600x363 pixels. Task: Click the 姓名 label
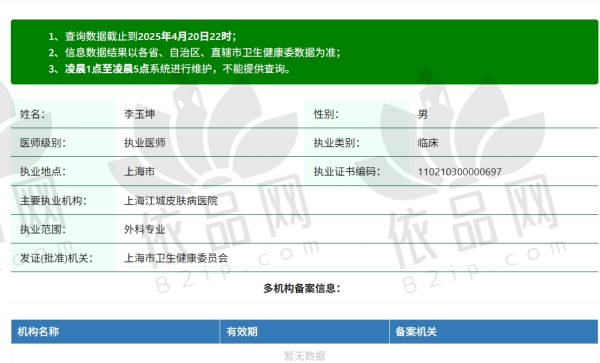tap(32, 114)
